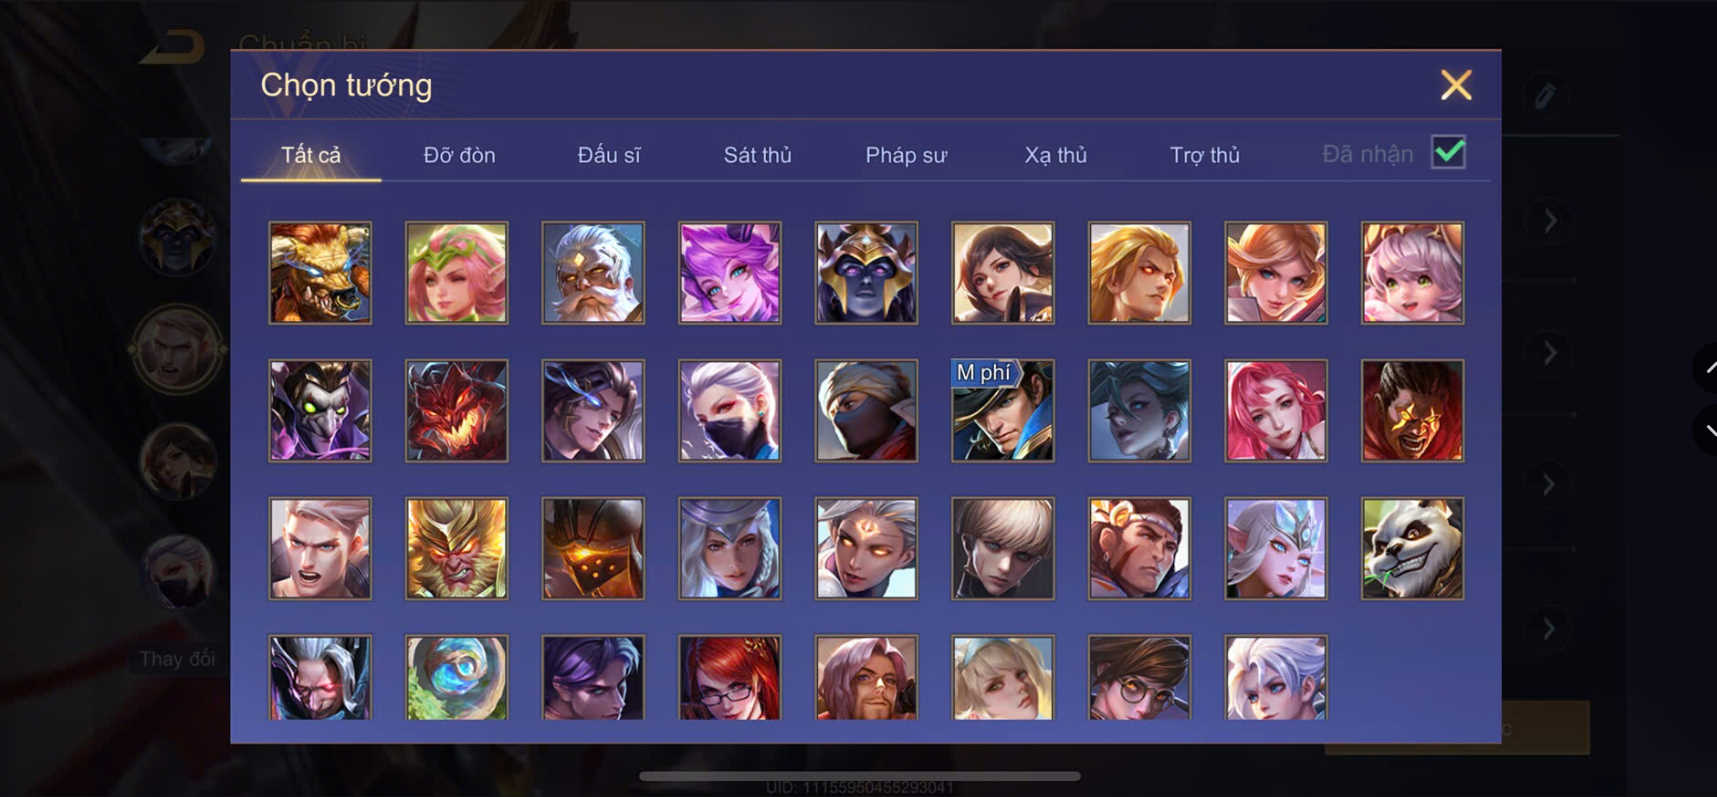The height and width of the screenshot is (797, 1717).
Task: Close the 'Chọn tướng' dialog
Action: [x=1456, y=85]
